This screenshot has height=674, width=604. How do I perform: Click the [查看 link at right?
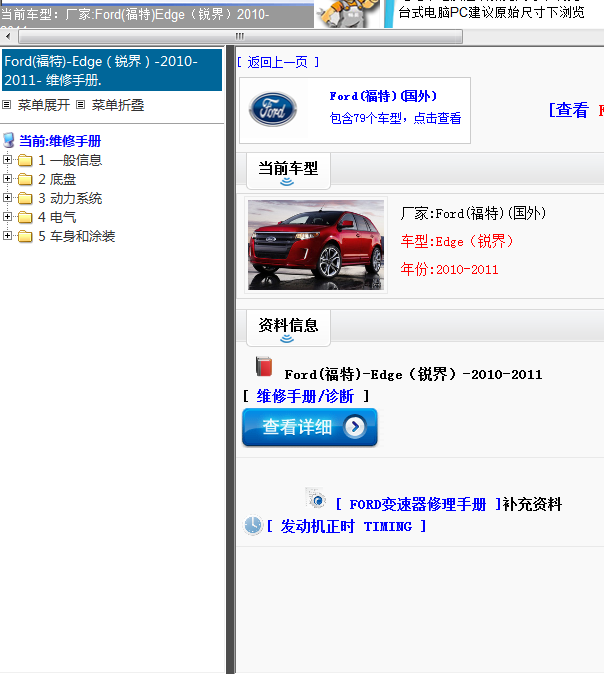coord(568,110)
